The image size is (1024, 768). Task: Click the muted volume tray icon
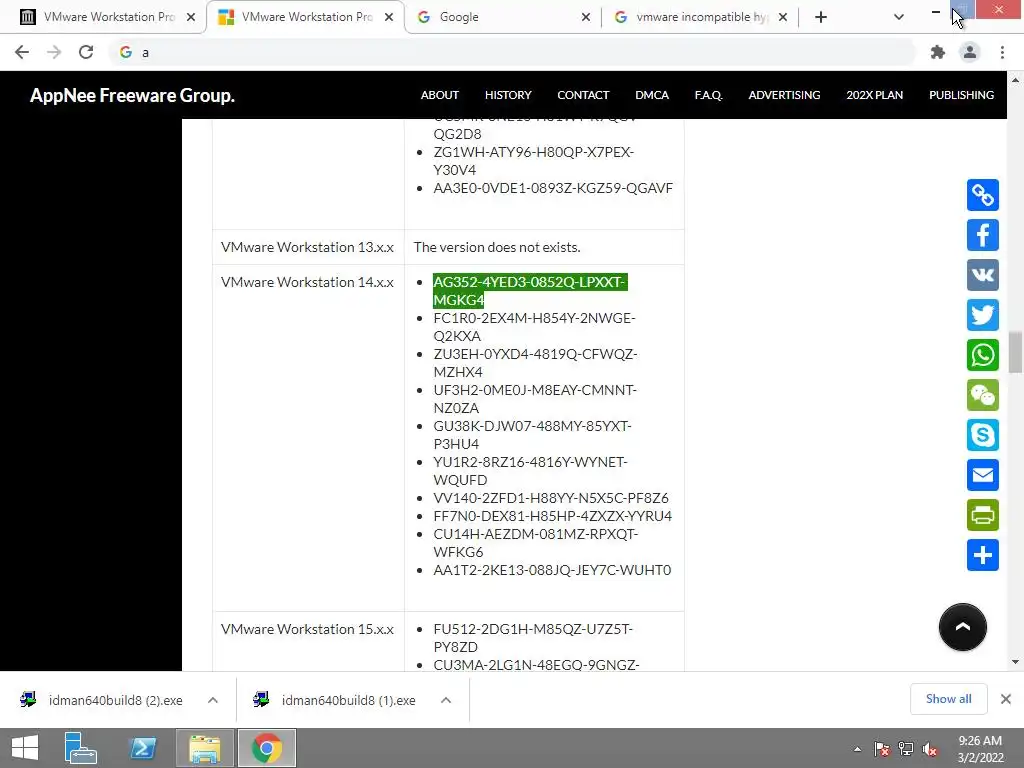[930, 749]
